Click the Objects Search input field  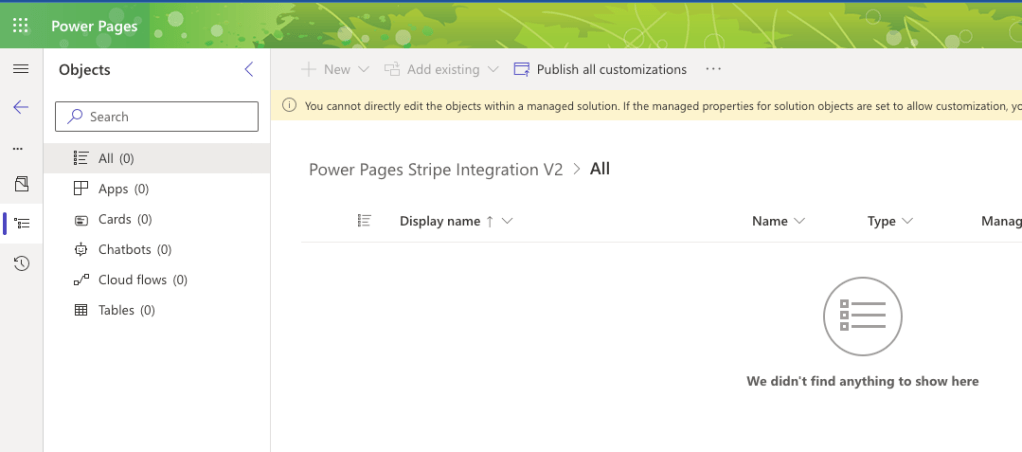(x=158, y=117)
